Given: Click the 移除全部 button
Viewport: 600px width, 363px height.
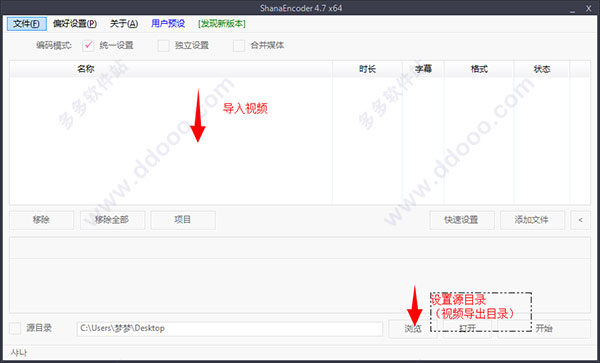Looking at the screenshot, I should [x=112, y=220].
